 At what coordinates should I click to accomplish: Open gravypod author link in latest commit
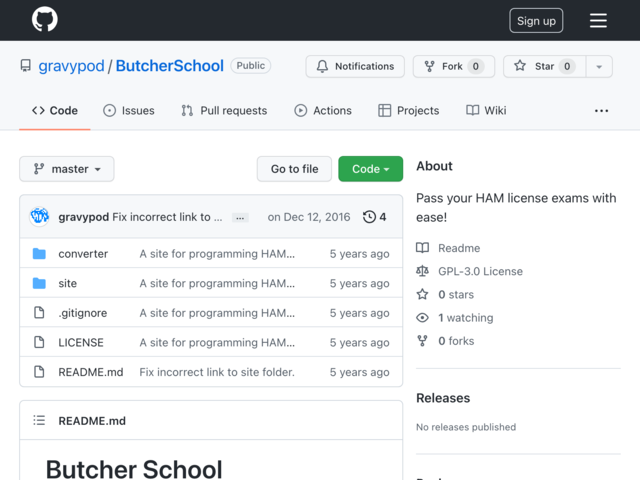tap(83, 217)
